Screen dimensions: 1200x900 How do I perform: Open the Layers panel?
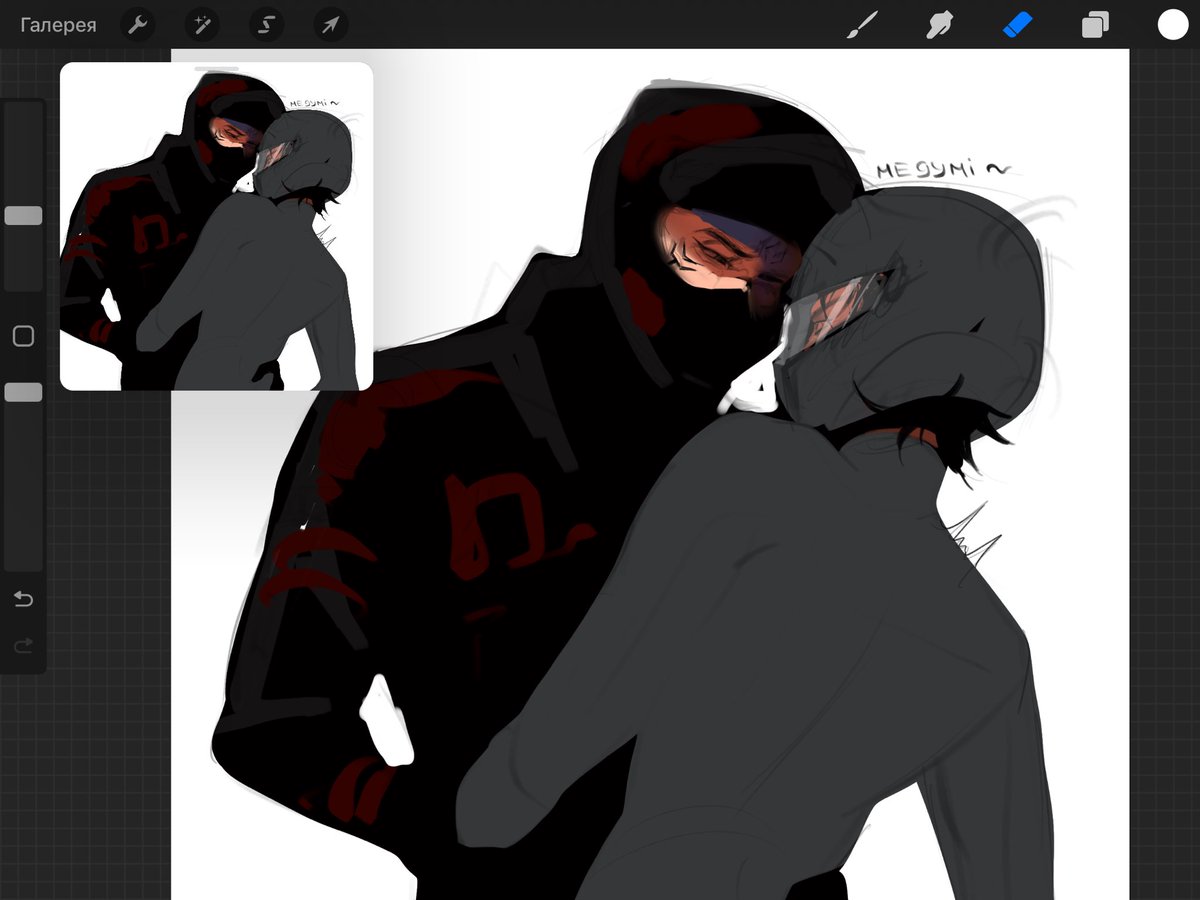click(x=1095, y=25)
